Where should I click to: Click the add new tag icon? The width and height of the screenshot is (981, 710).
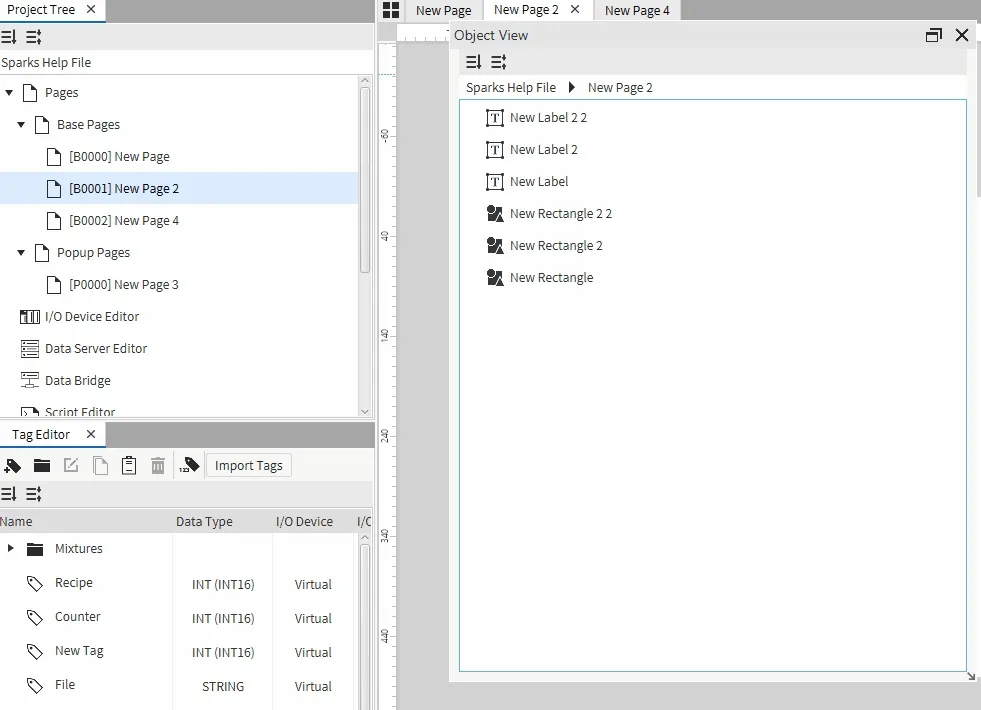(12, 466)
